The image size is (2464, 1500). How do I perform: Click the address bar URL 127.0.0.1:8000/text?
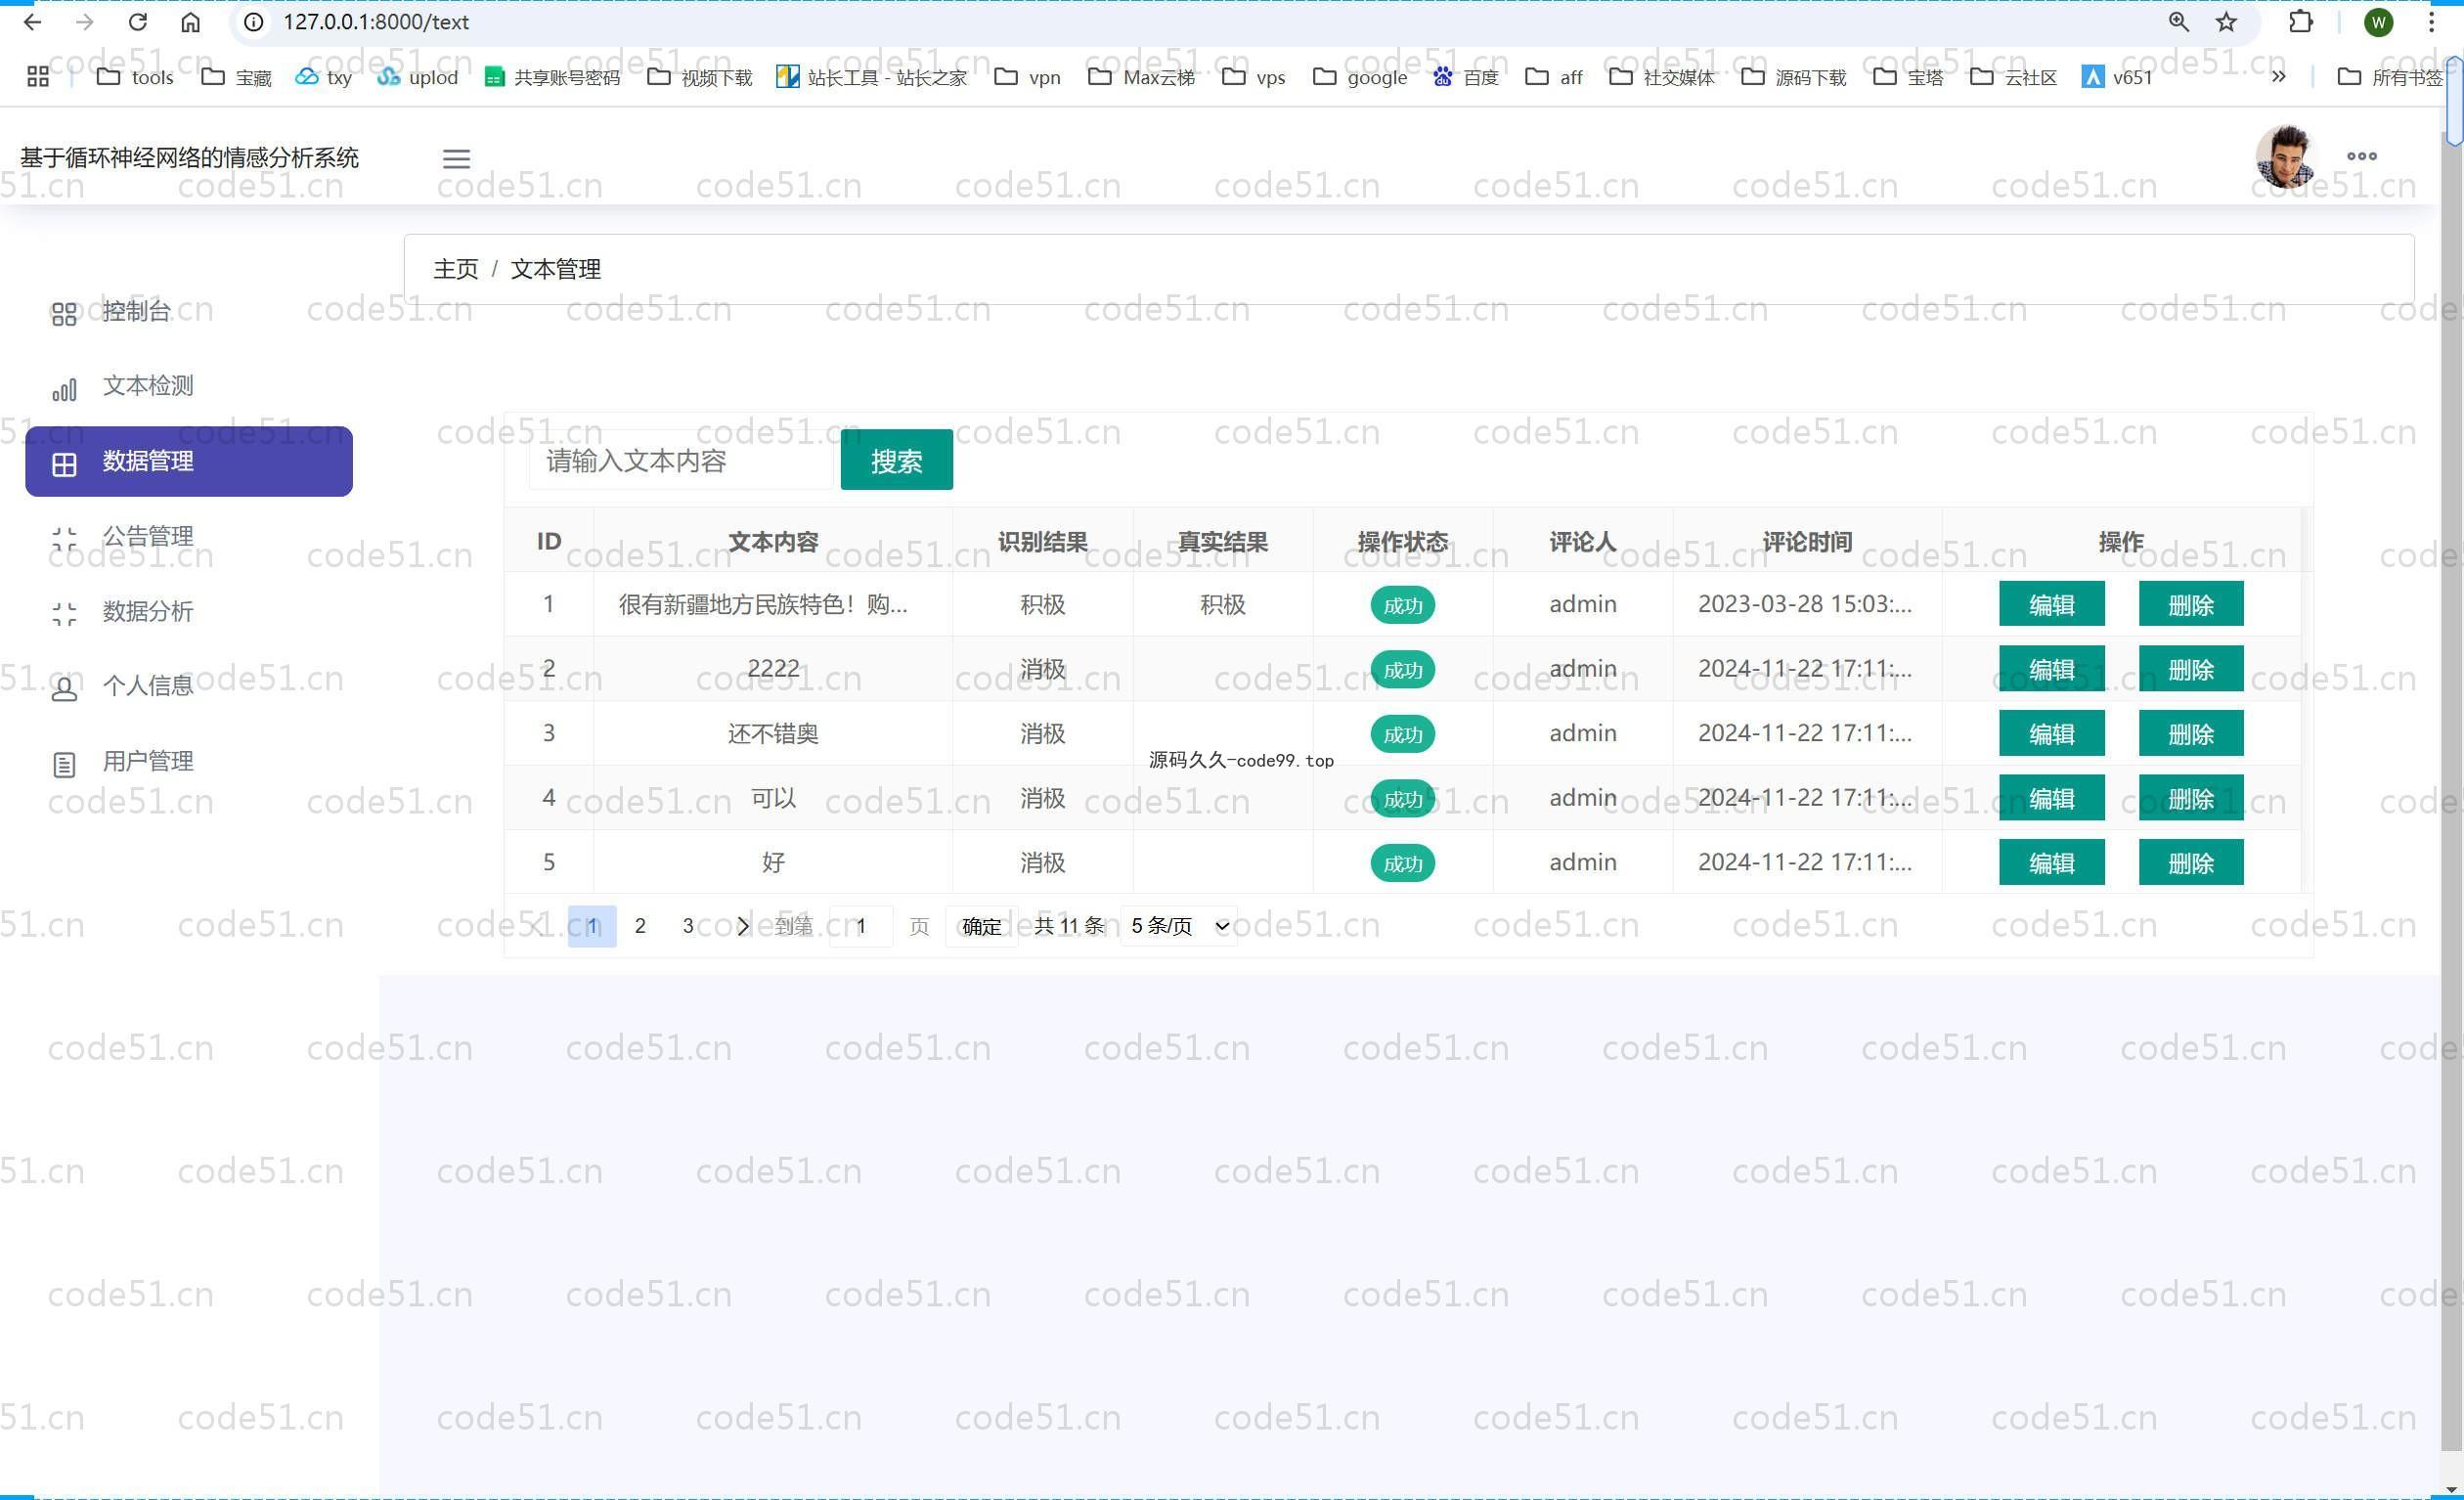click(x=376, y=22)
